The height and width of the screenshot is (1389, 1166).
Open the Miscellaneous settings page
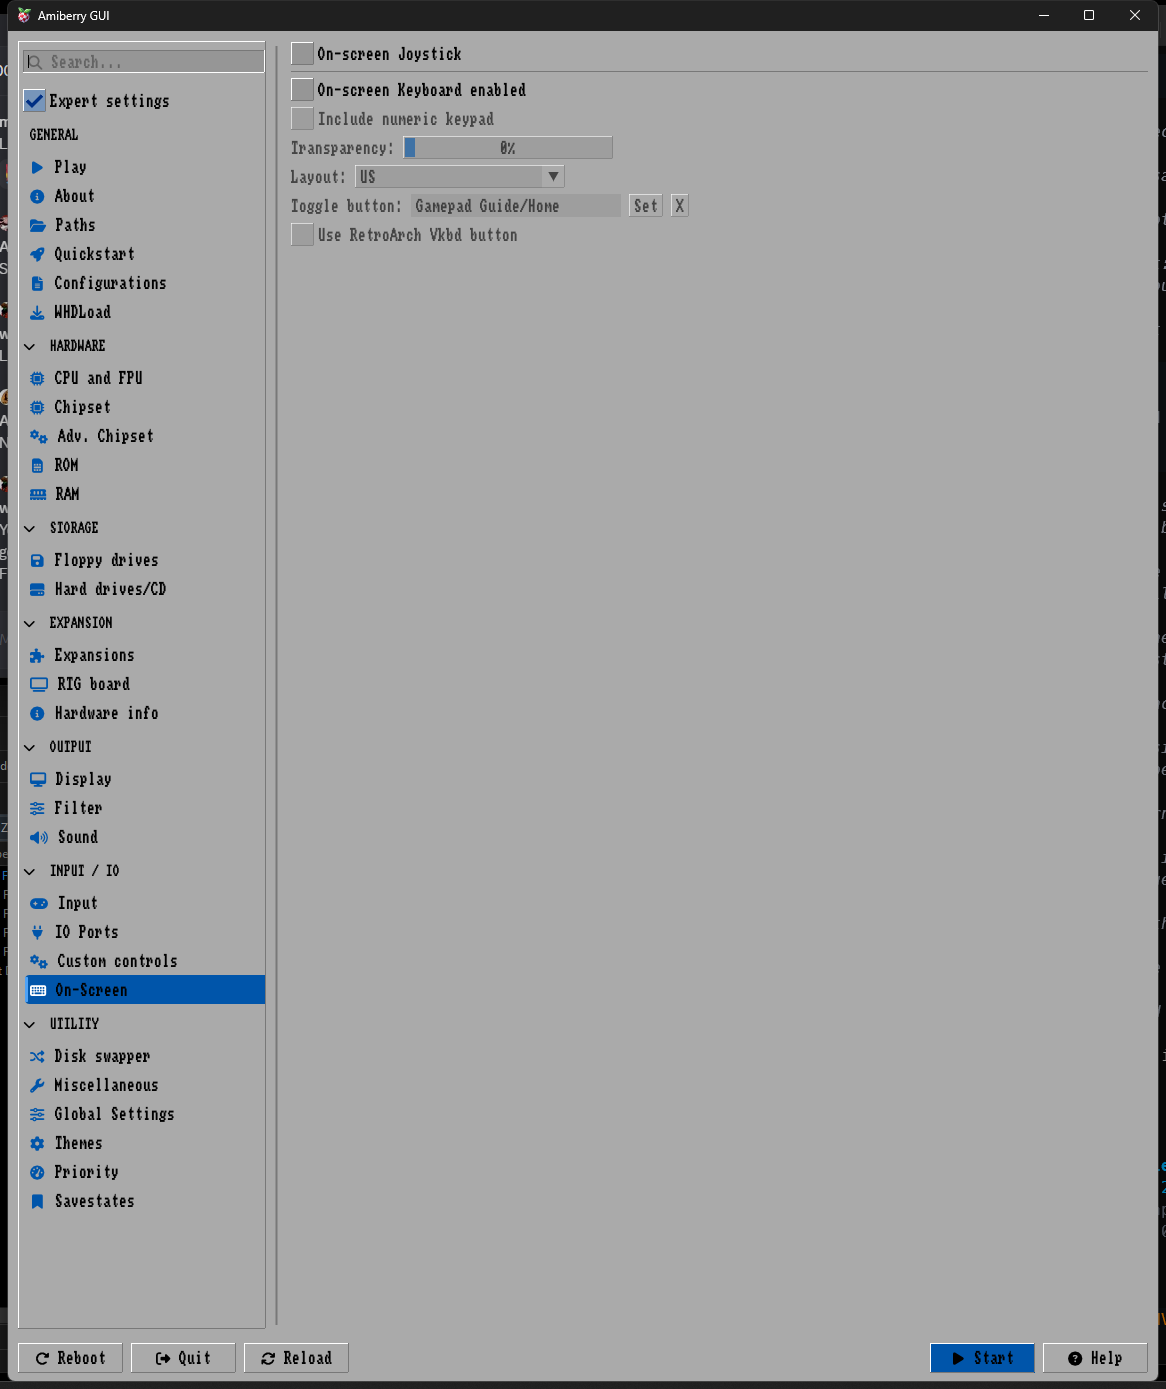(145, 1085)
